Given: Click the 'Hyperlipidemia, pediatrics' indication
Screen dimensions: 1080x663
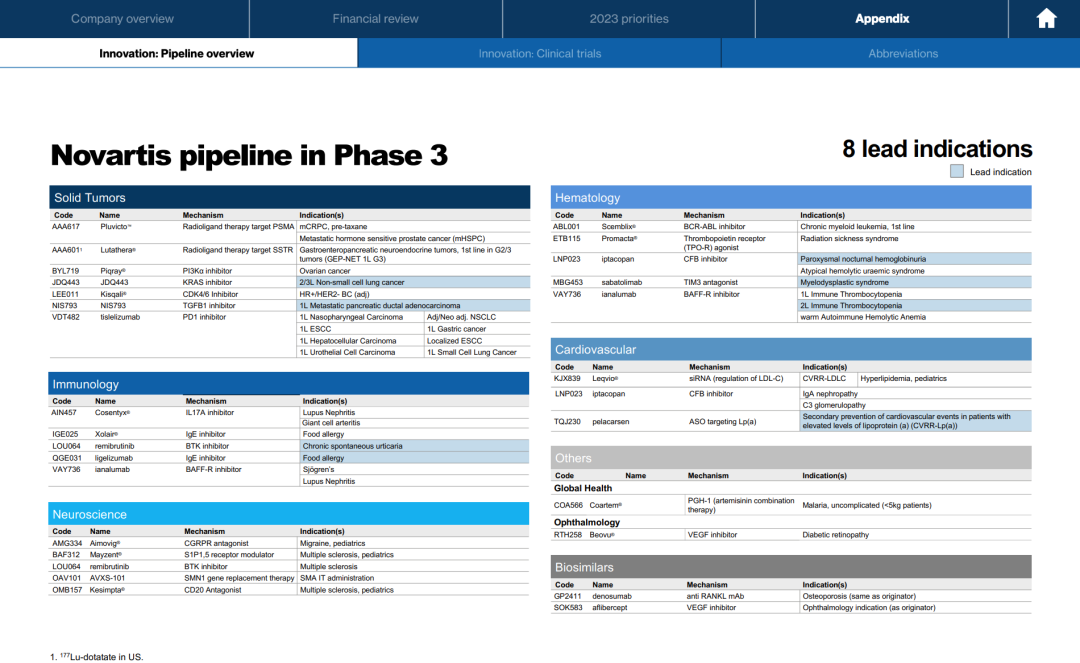Looking at the screenshot, I should pyautogui.click(x=903, y=379).
